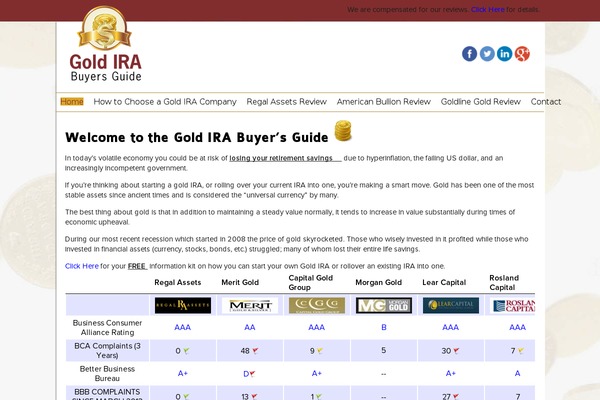Screen dimensions: 600x400
Task: Click the 'Click Here' link for the information kit
Action: (82, 266)
